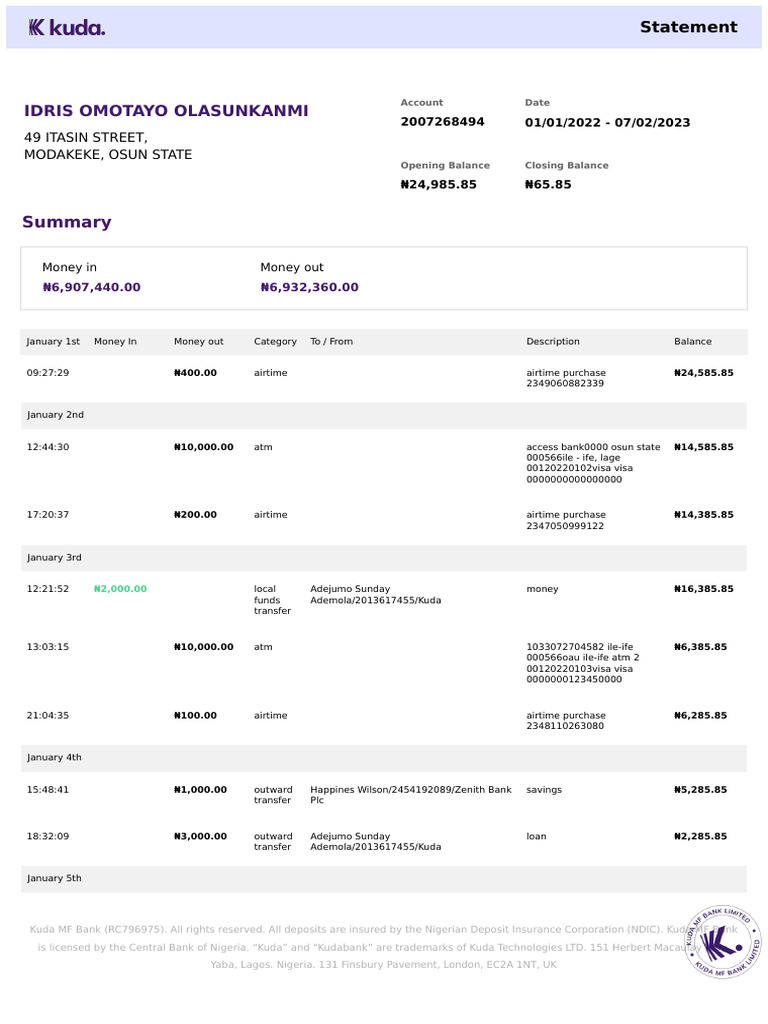Click the 09:27:29 airtime transaction time
Screen dimensions: 768x1024
(x=48, y=373)
